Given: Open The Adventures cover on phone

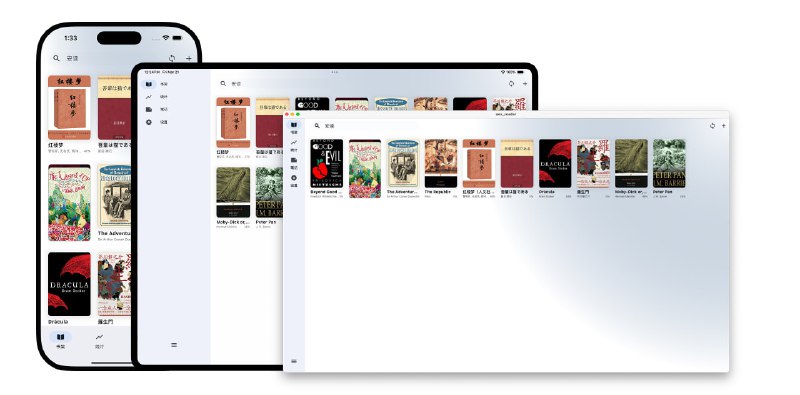Looking at the screenshot, I should click(x=114, y=196).
